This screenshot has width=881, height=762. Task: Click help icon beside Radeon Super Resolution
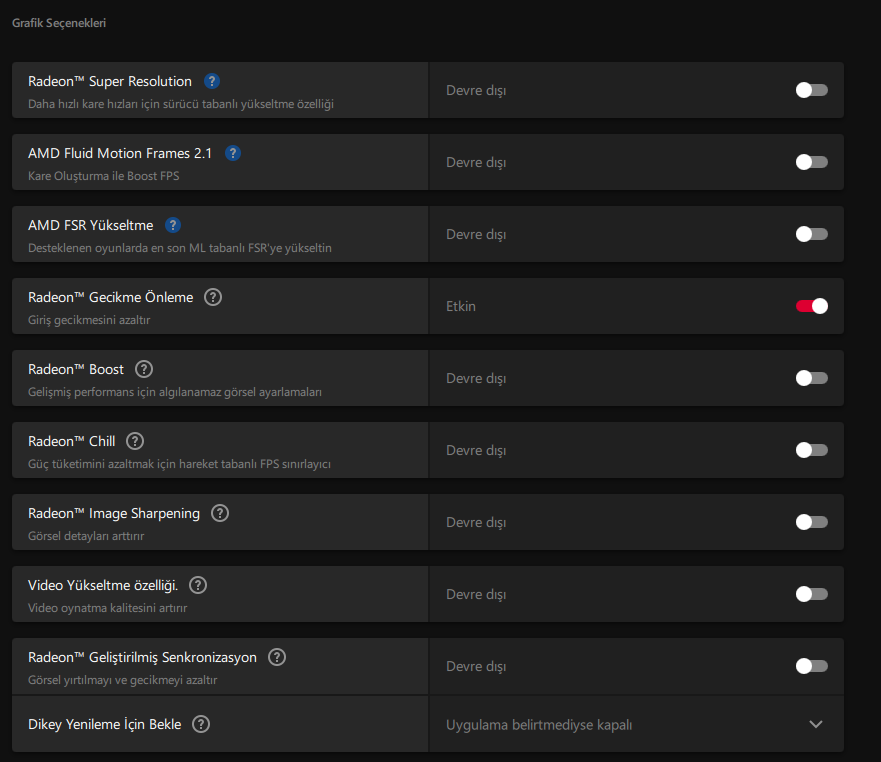[211, 81]
